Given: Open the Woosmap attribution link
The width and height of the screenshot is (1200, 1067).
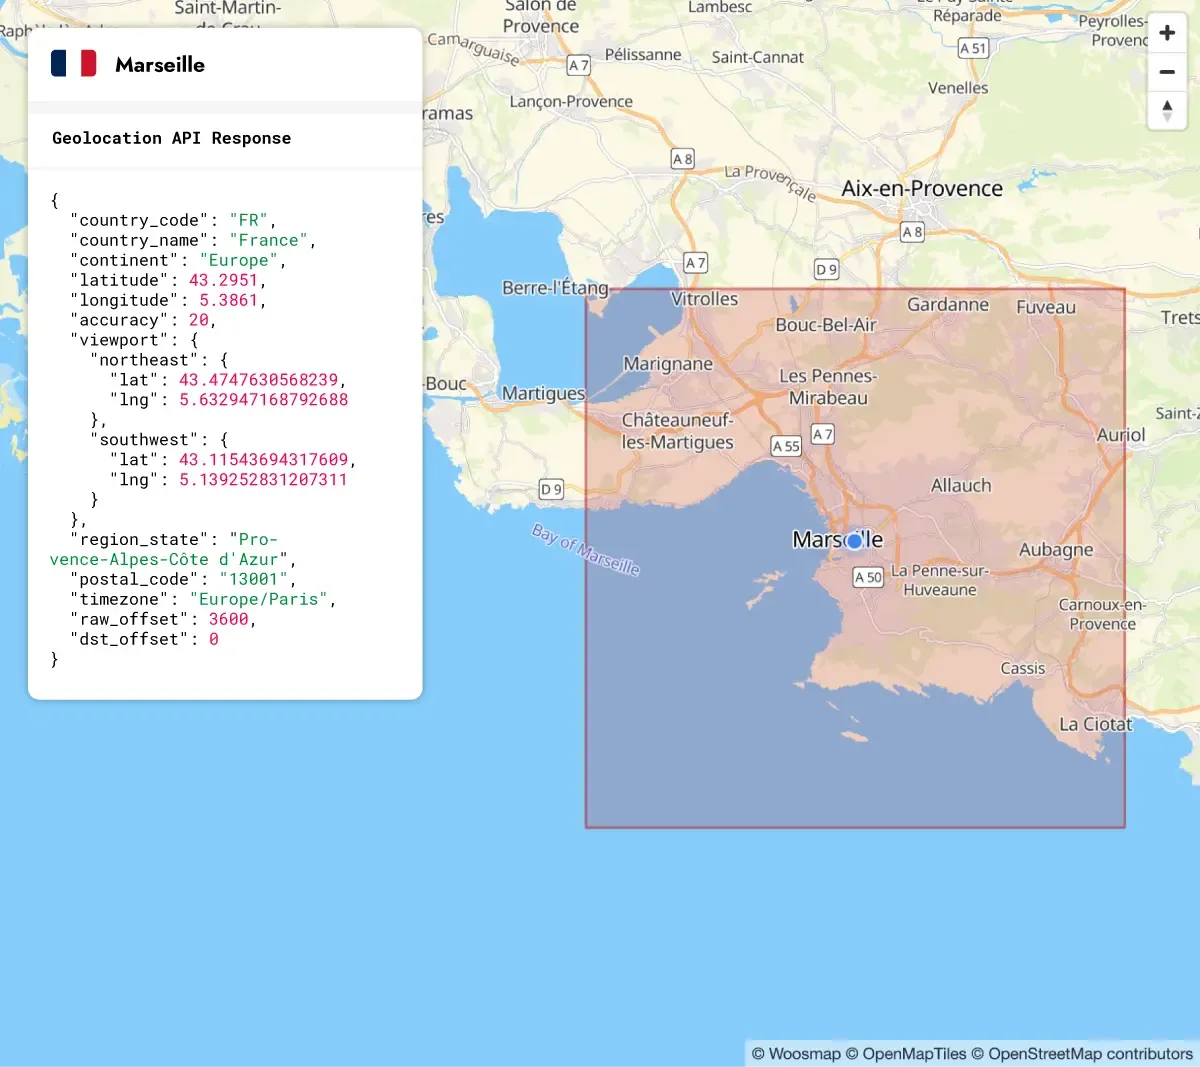Looking at the screenshot, I should 796,1054.
